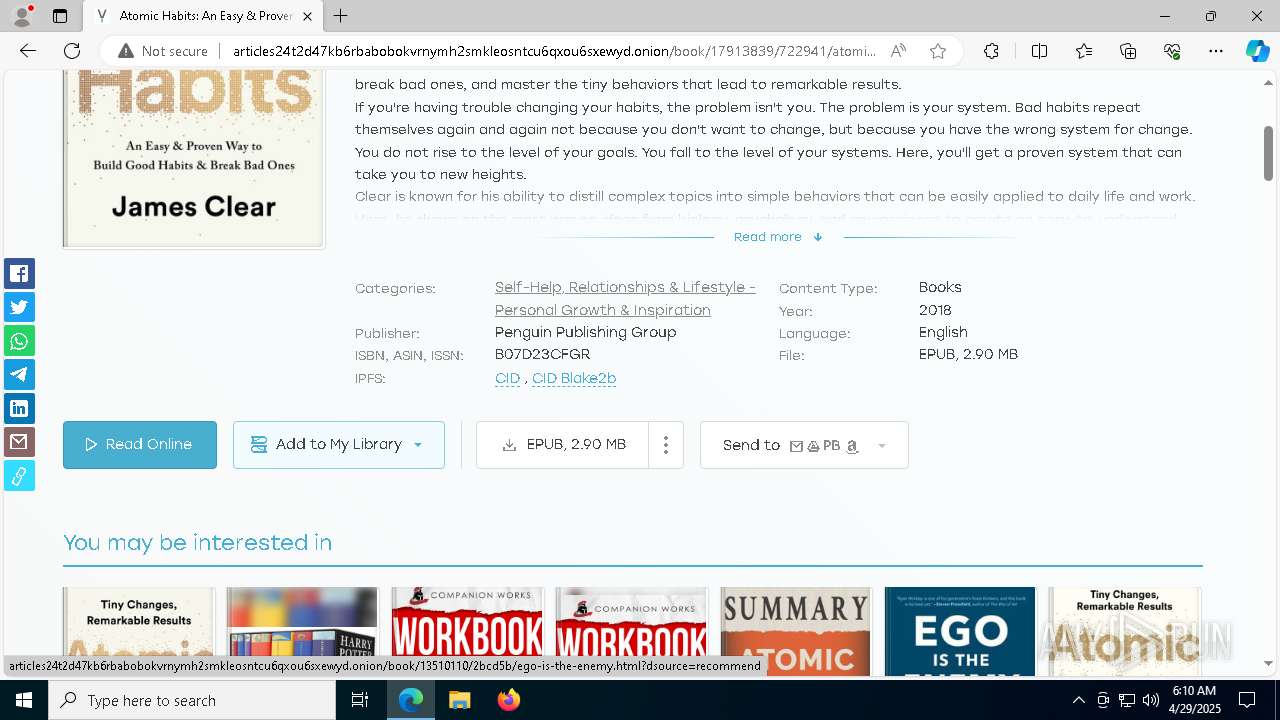Add this page to favorites
This screenshot has height=720, width=1280.
[x=938, y=51]
